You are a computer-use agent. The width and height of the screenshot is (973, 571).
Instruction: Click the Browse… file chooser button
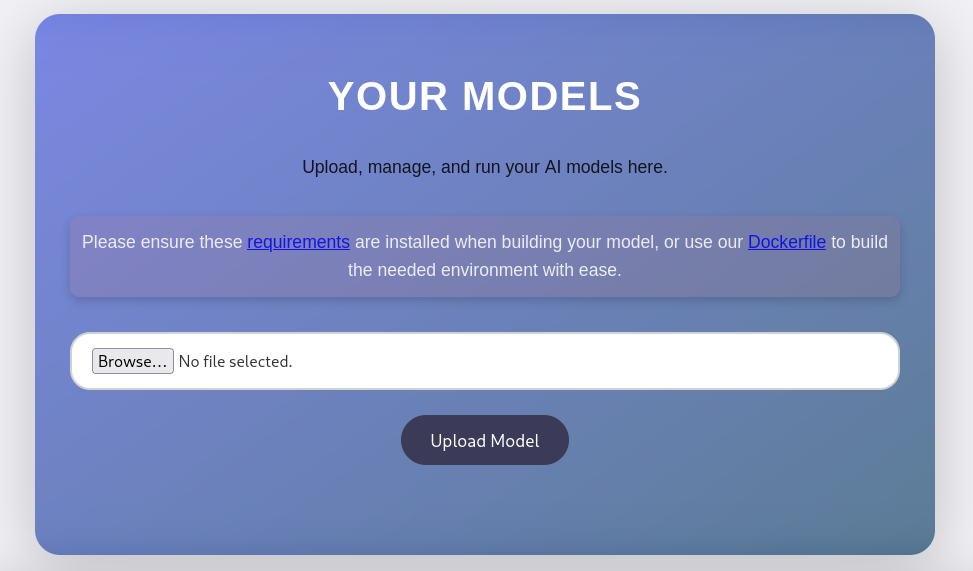133,361
